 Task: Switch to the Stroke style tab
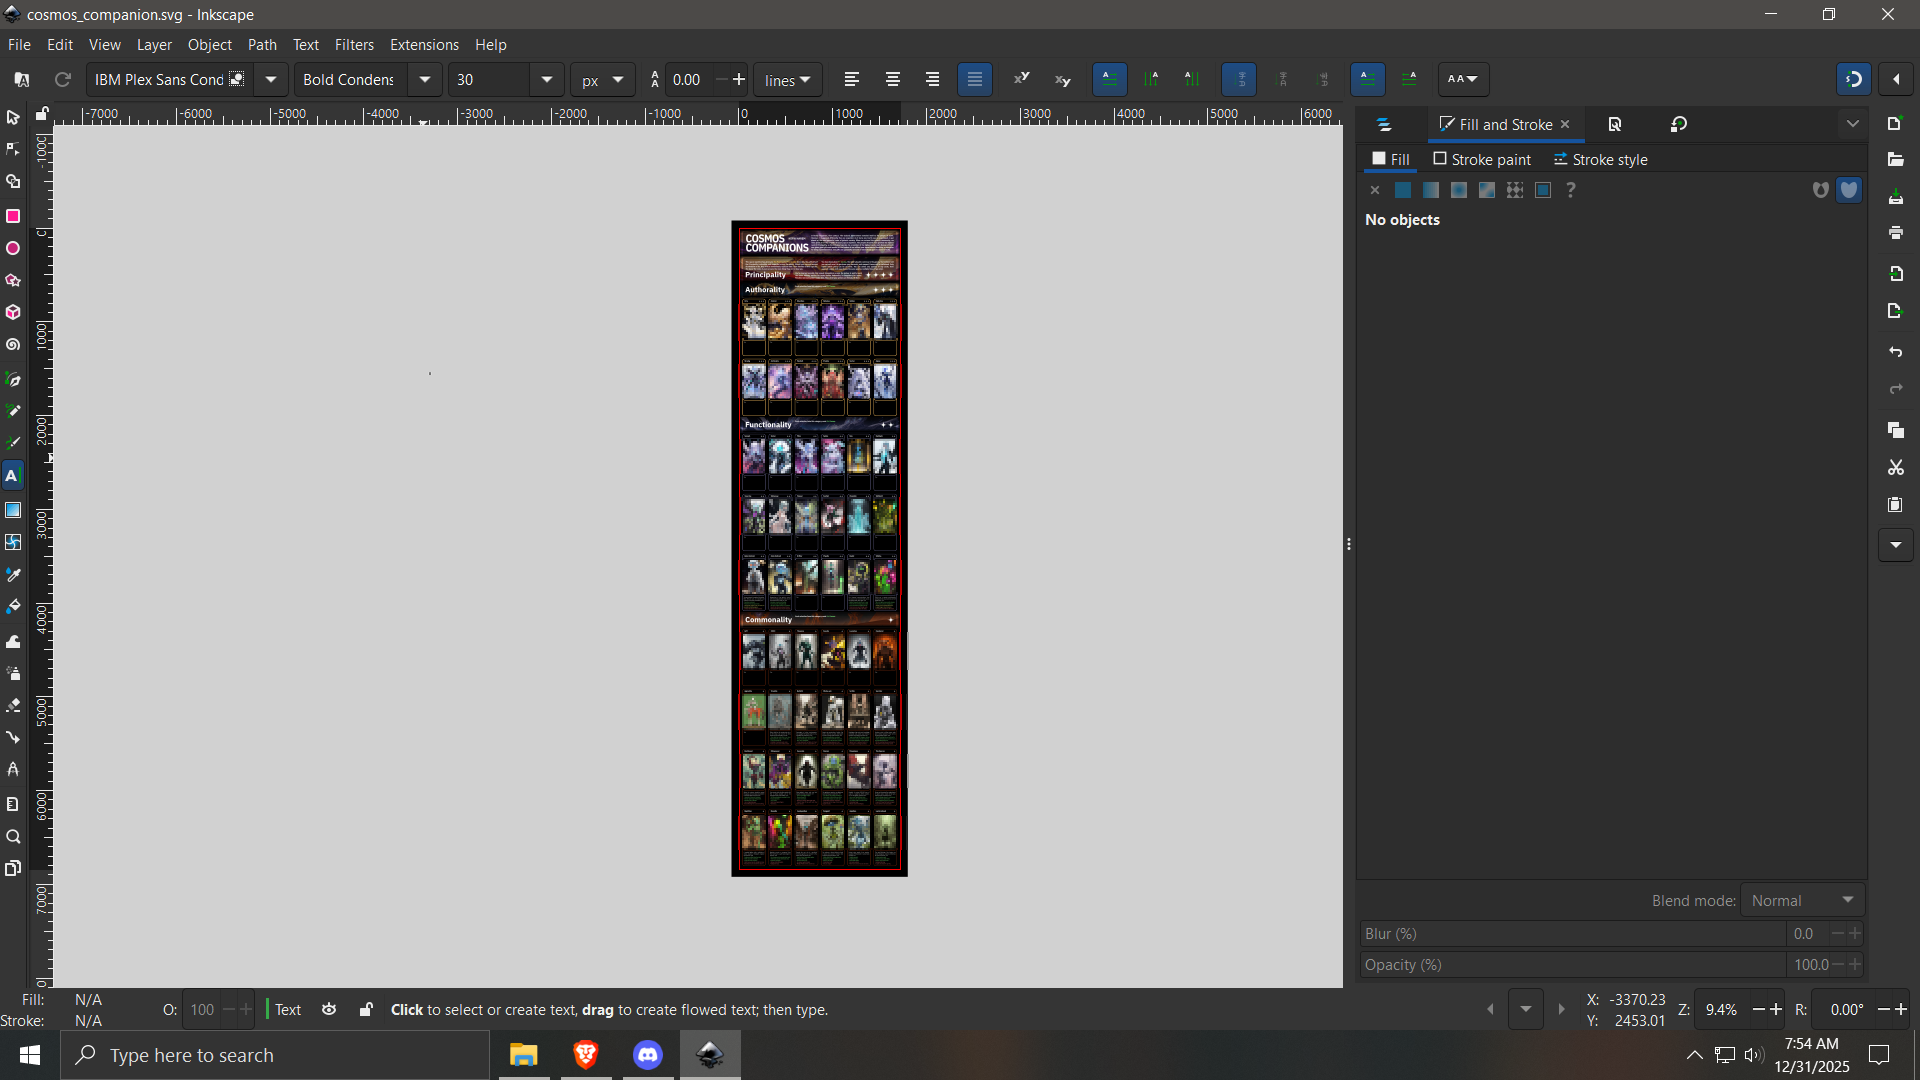(1600, 160)
